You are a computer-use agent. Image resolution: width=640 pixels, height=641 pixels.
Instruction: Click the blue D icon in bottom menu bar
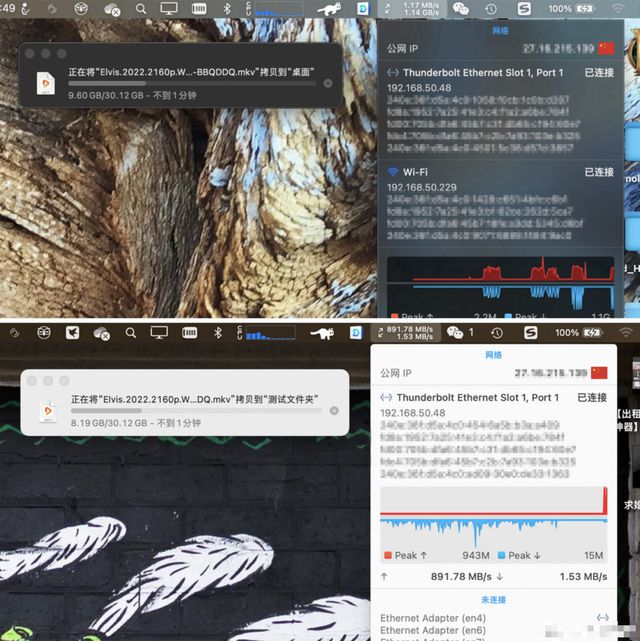pyautogui.click(x=356, y=333)
